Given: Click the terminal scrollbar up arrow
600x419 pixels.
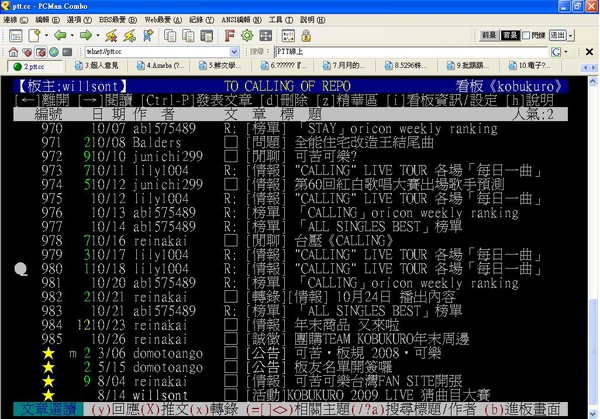Looking at the screenshot, I should (x=593, y=81).
